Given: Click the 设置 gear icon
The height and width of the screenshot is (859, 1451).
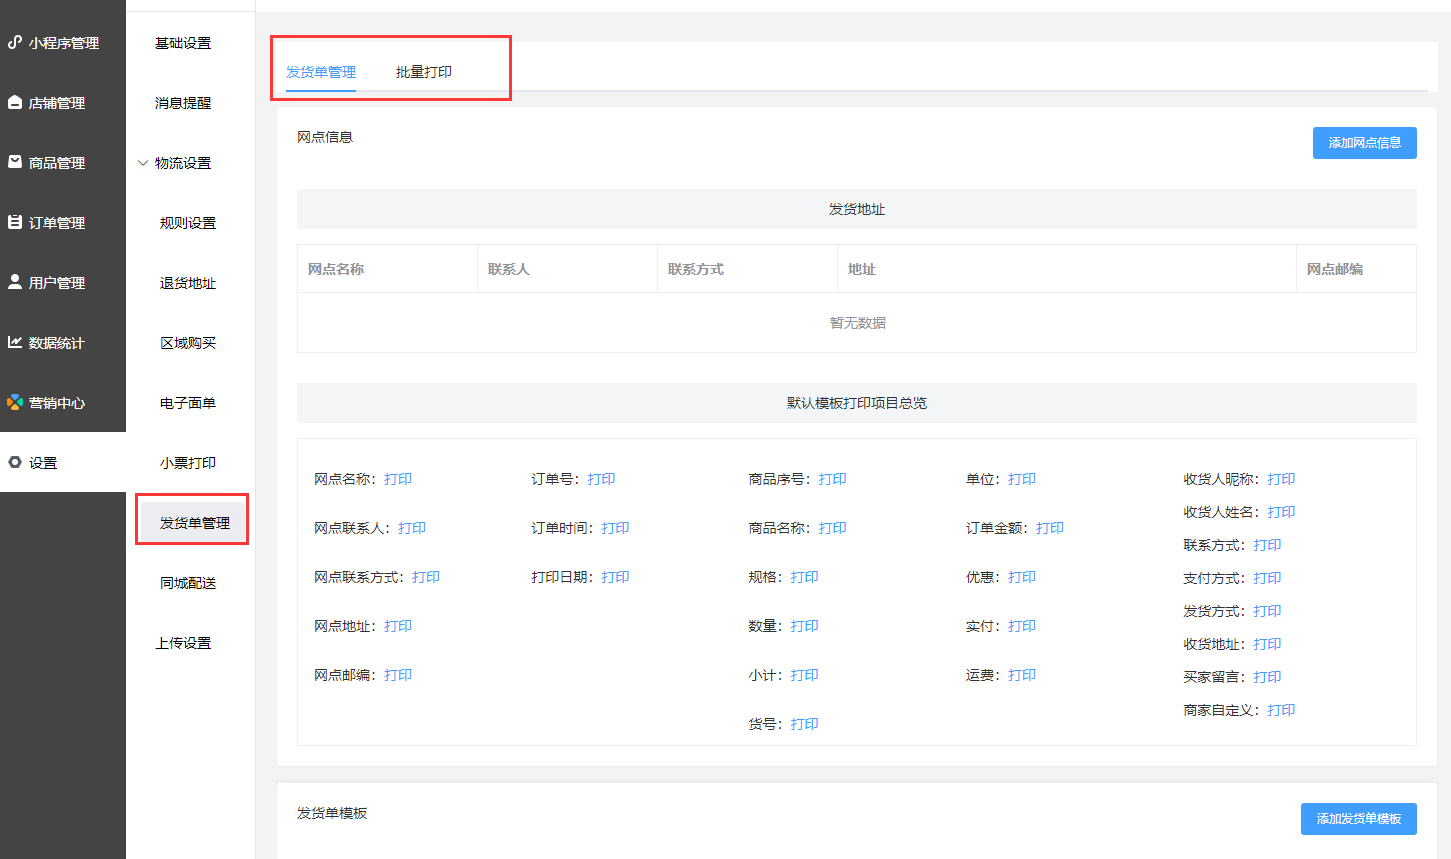Looking at the screenshot, I should pyautogui.click(x=15, y=462).
